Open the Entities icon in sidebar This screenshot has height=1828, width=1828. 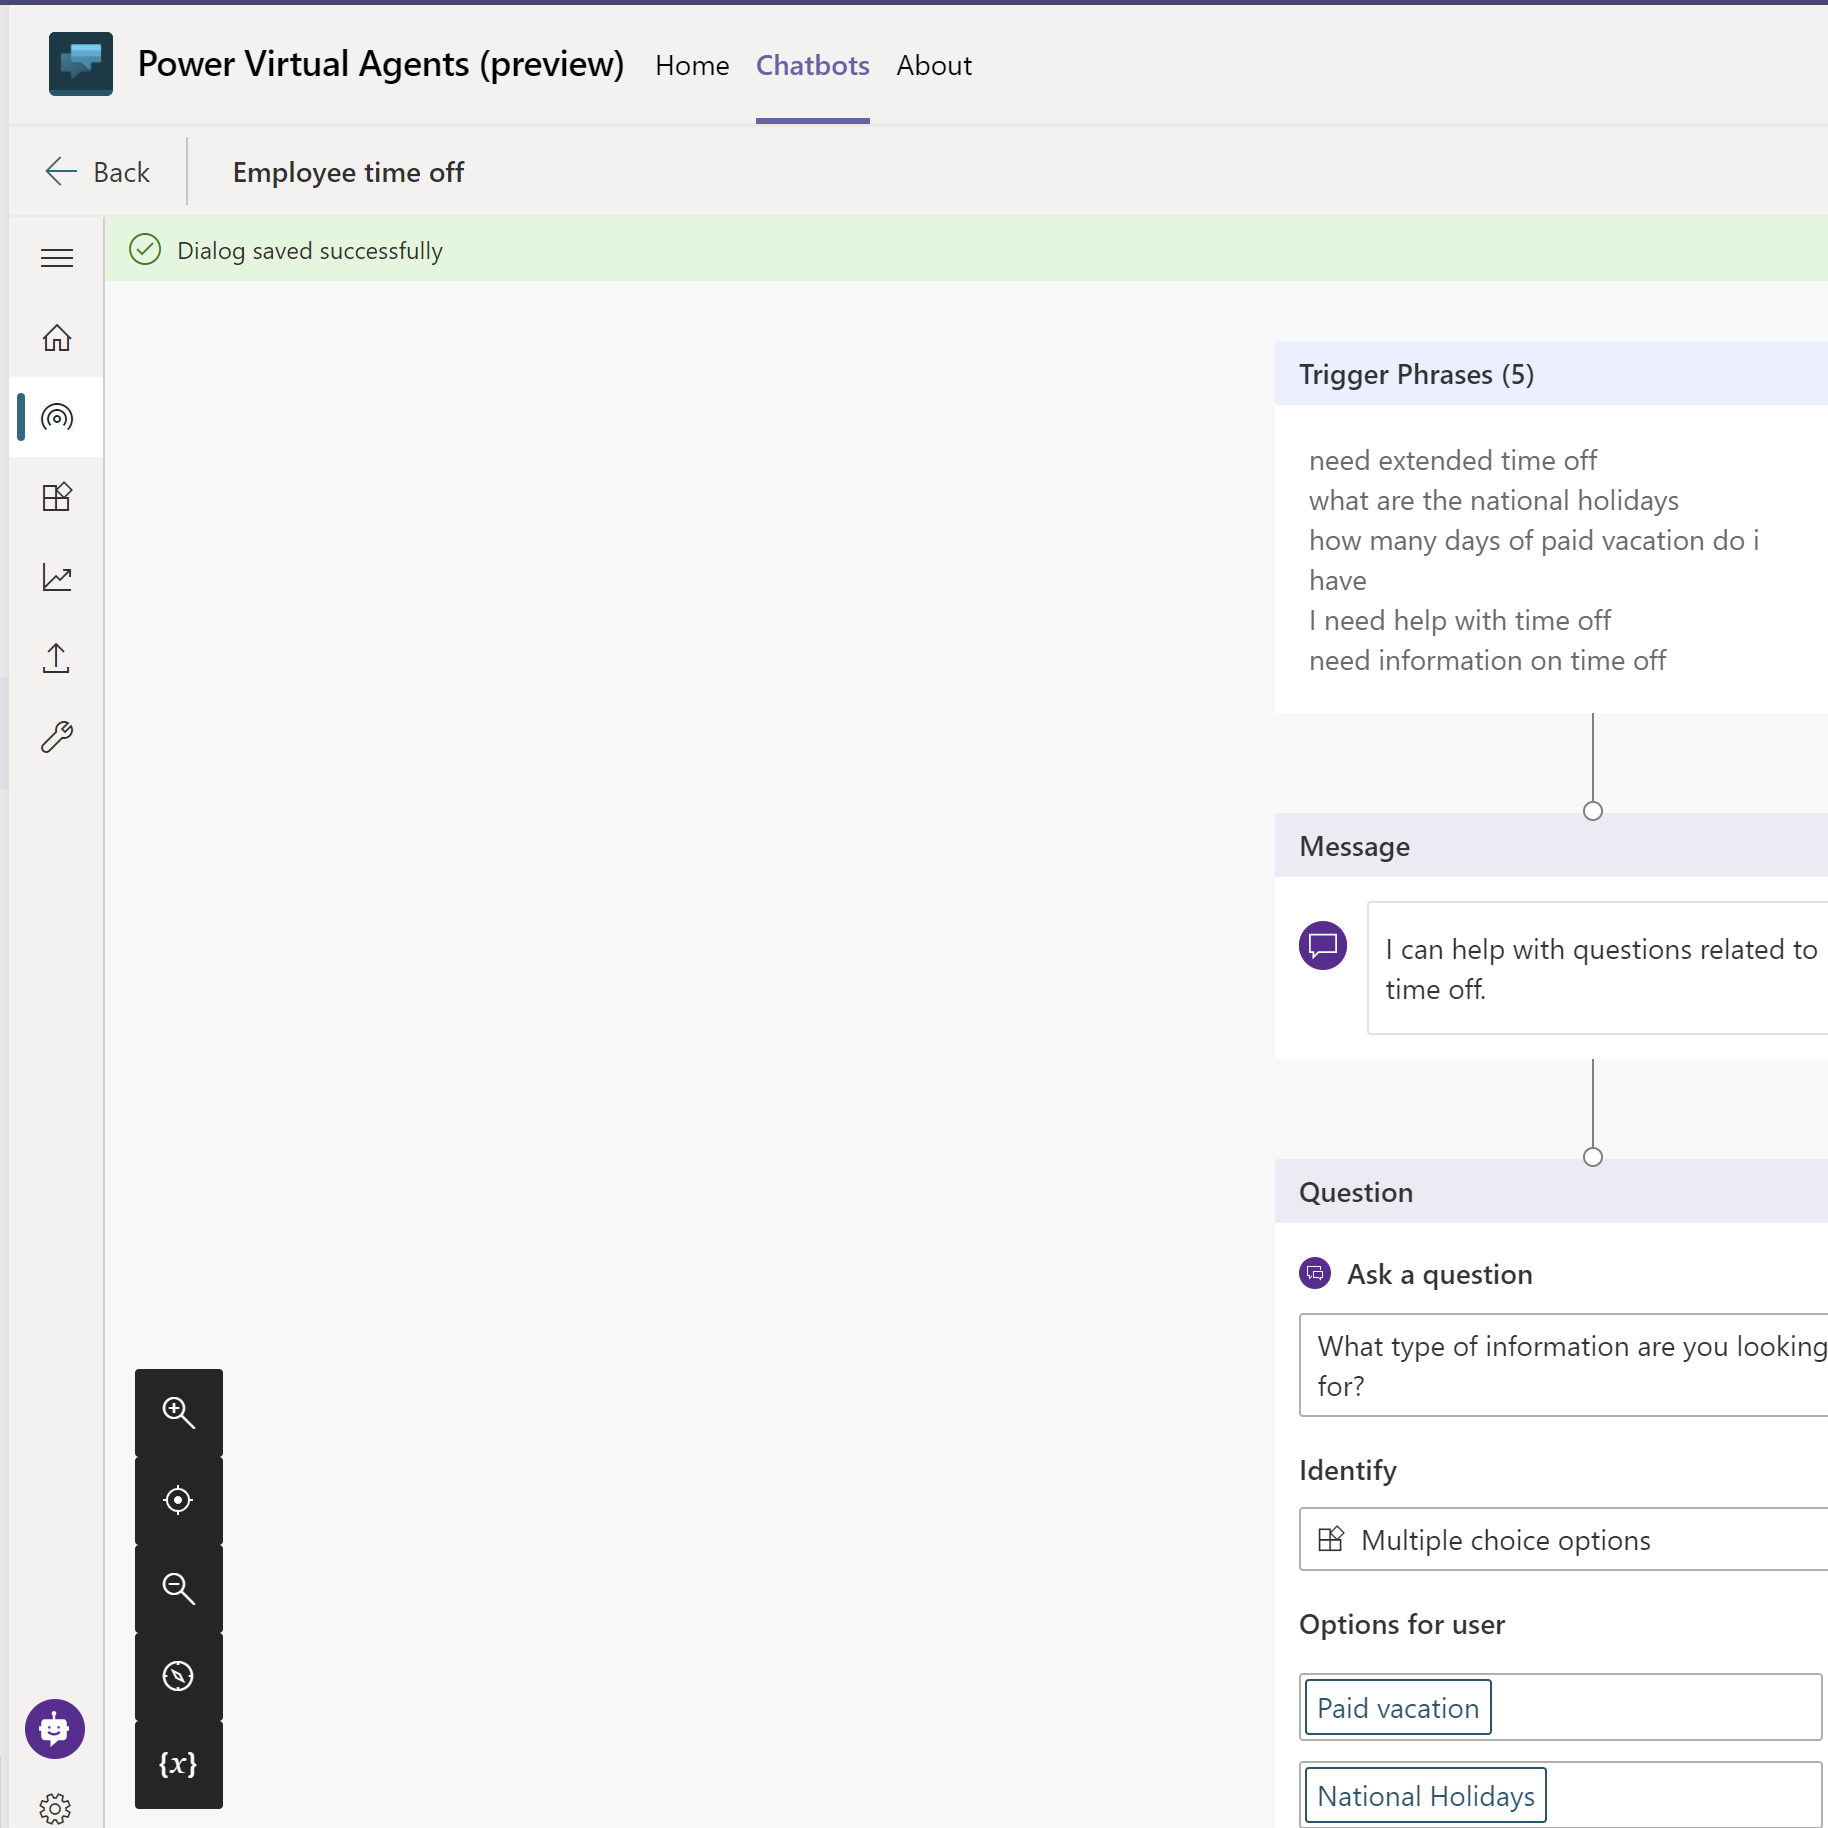tap(57, 497)
